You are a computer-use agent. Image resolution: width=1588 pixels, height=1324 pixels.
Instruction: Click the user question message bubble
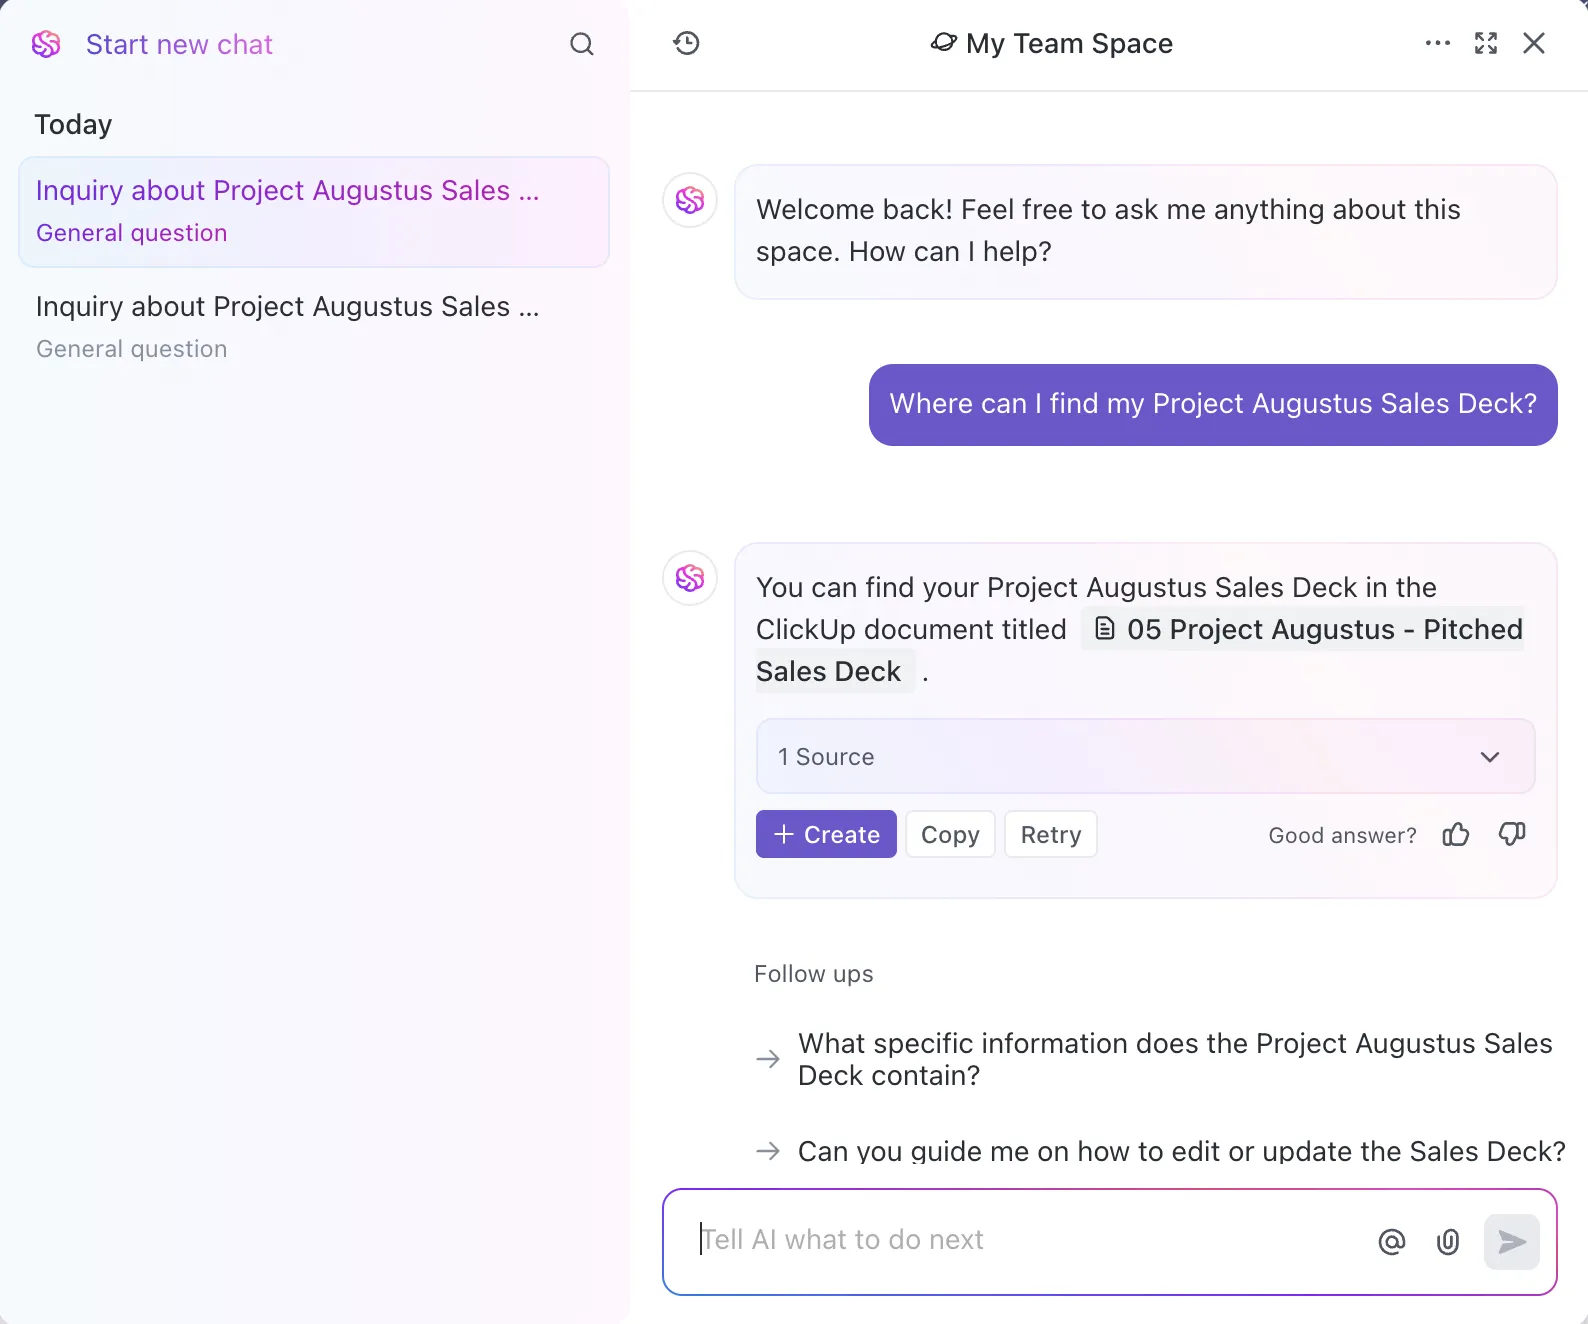pos(1213,404)
